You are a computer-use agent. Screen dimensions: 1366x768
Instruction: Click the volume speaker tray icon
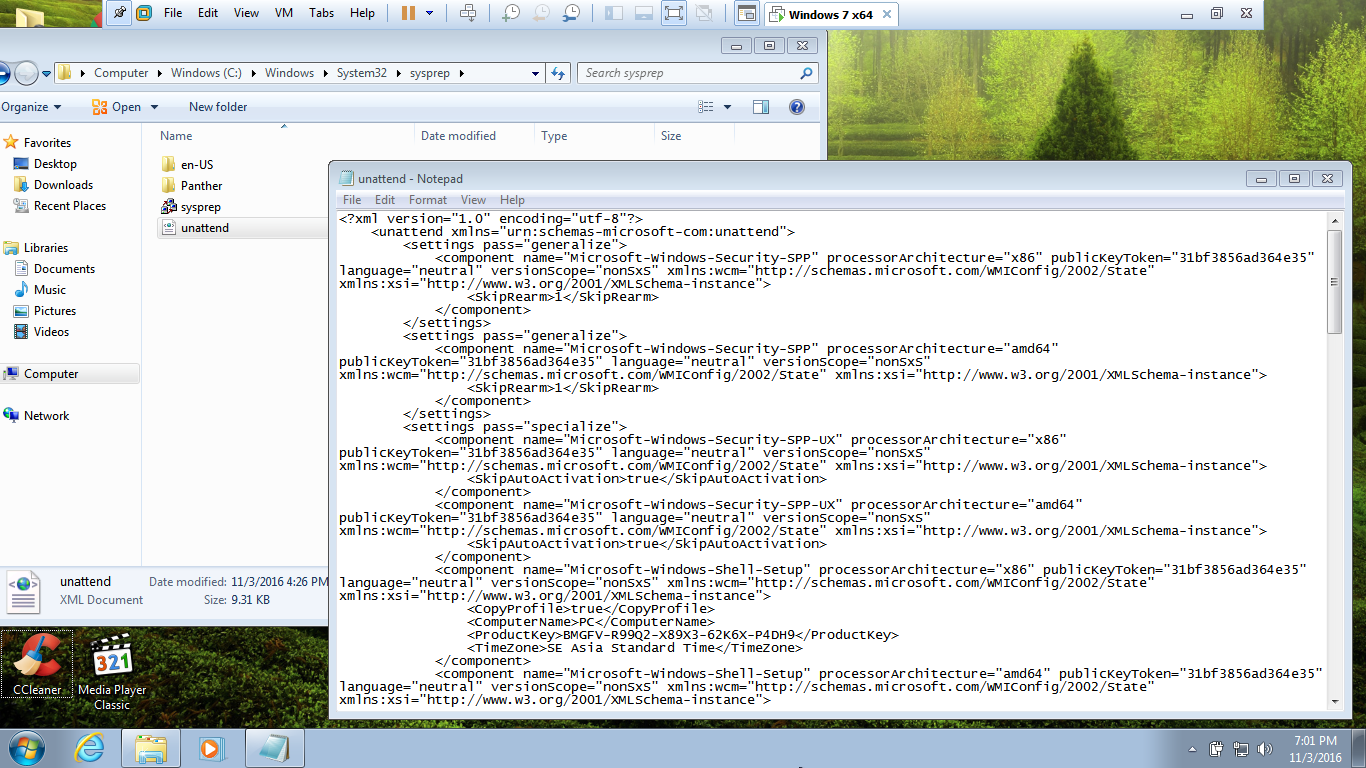point(1265,749)
